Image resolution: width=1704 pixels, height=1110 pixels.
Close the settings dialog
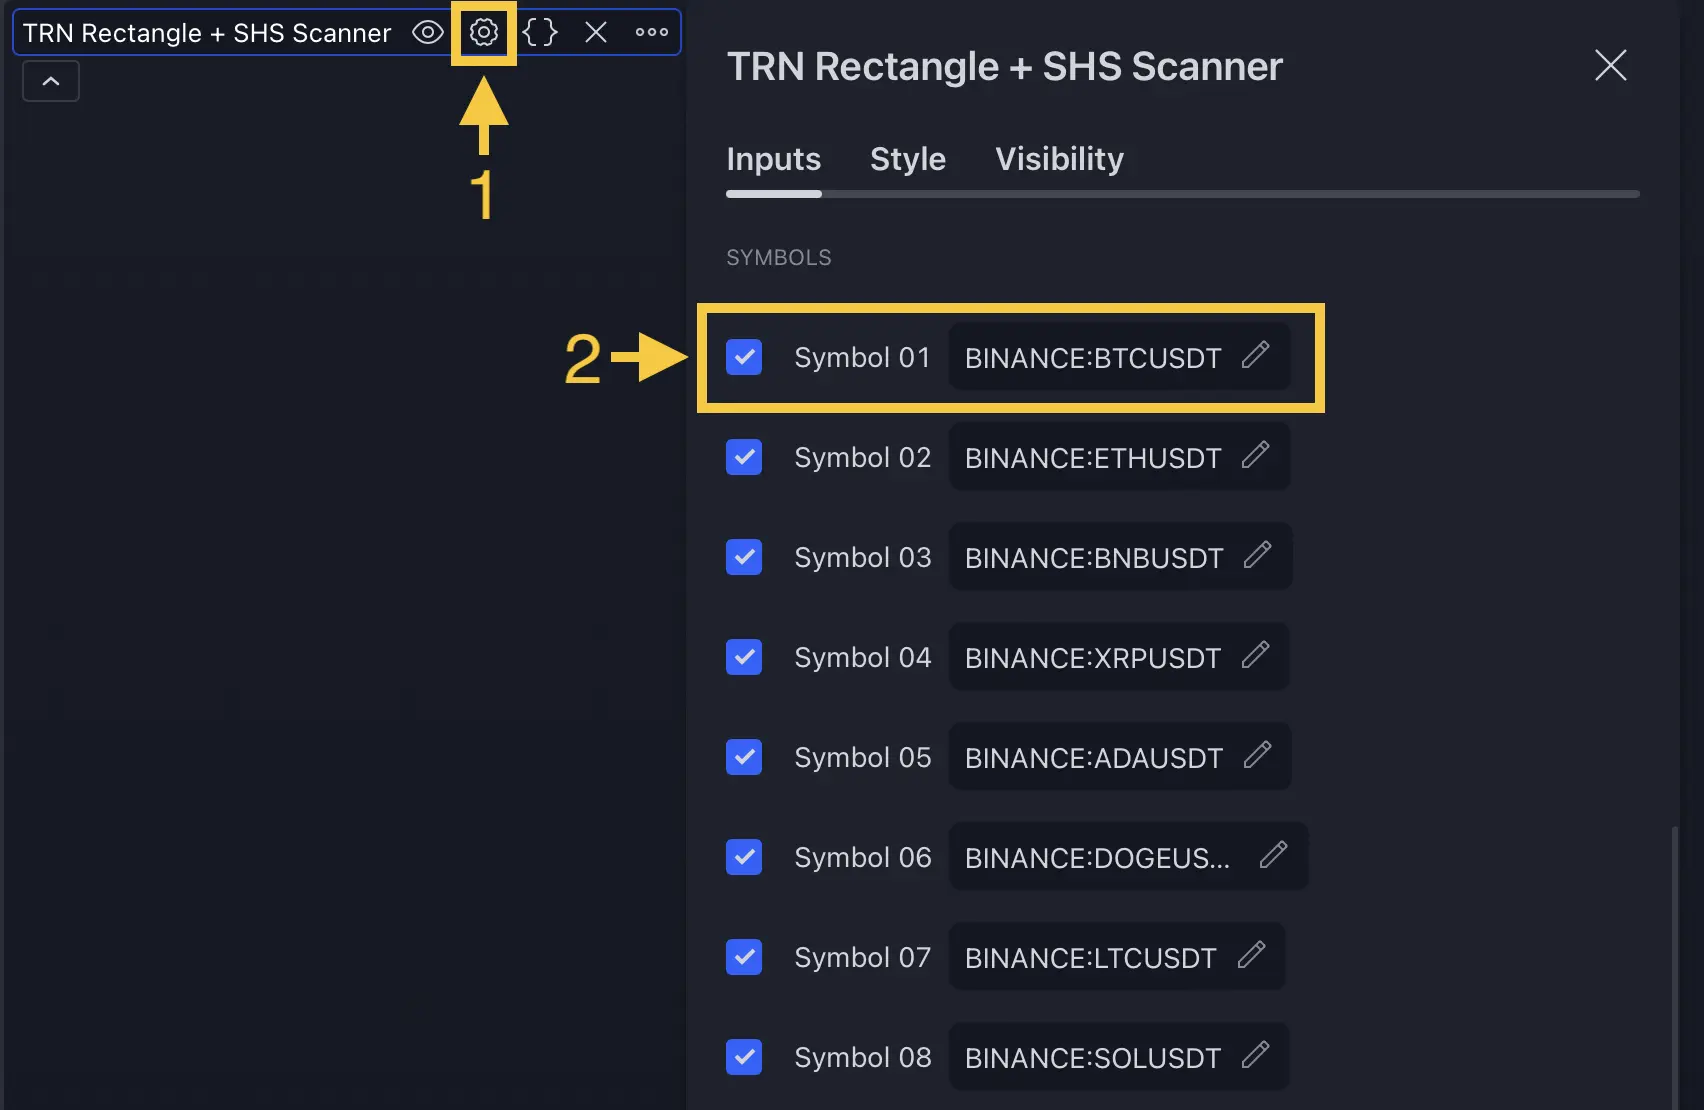(1610, 65)
